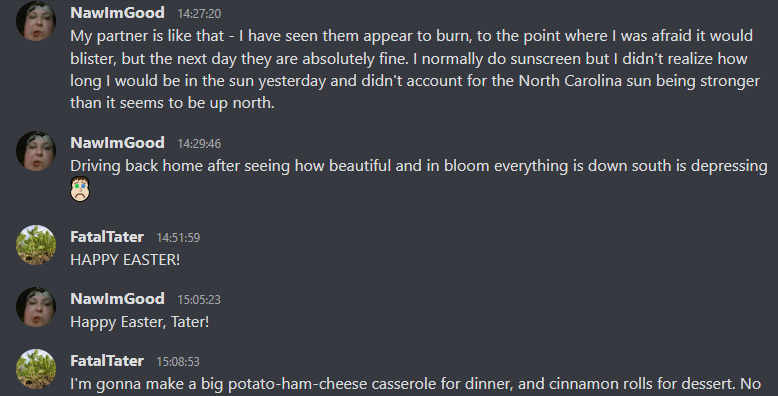Viewport: 778px width, 396px height.
Task: Click NawImGood's avatar beside the 14:29:46 message
Action: 36,151
